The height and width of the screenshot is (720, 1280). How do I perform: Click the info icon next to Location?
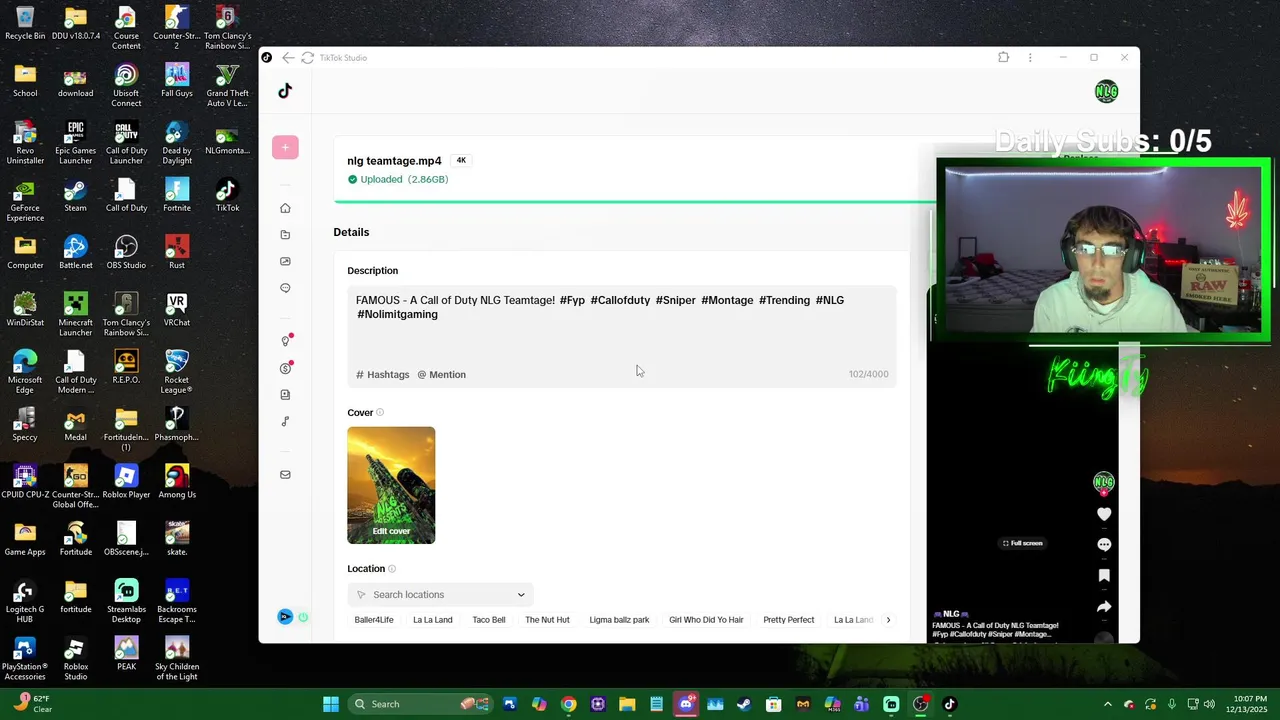point(392,569)
